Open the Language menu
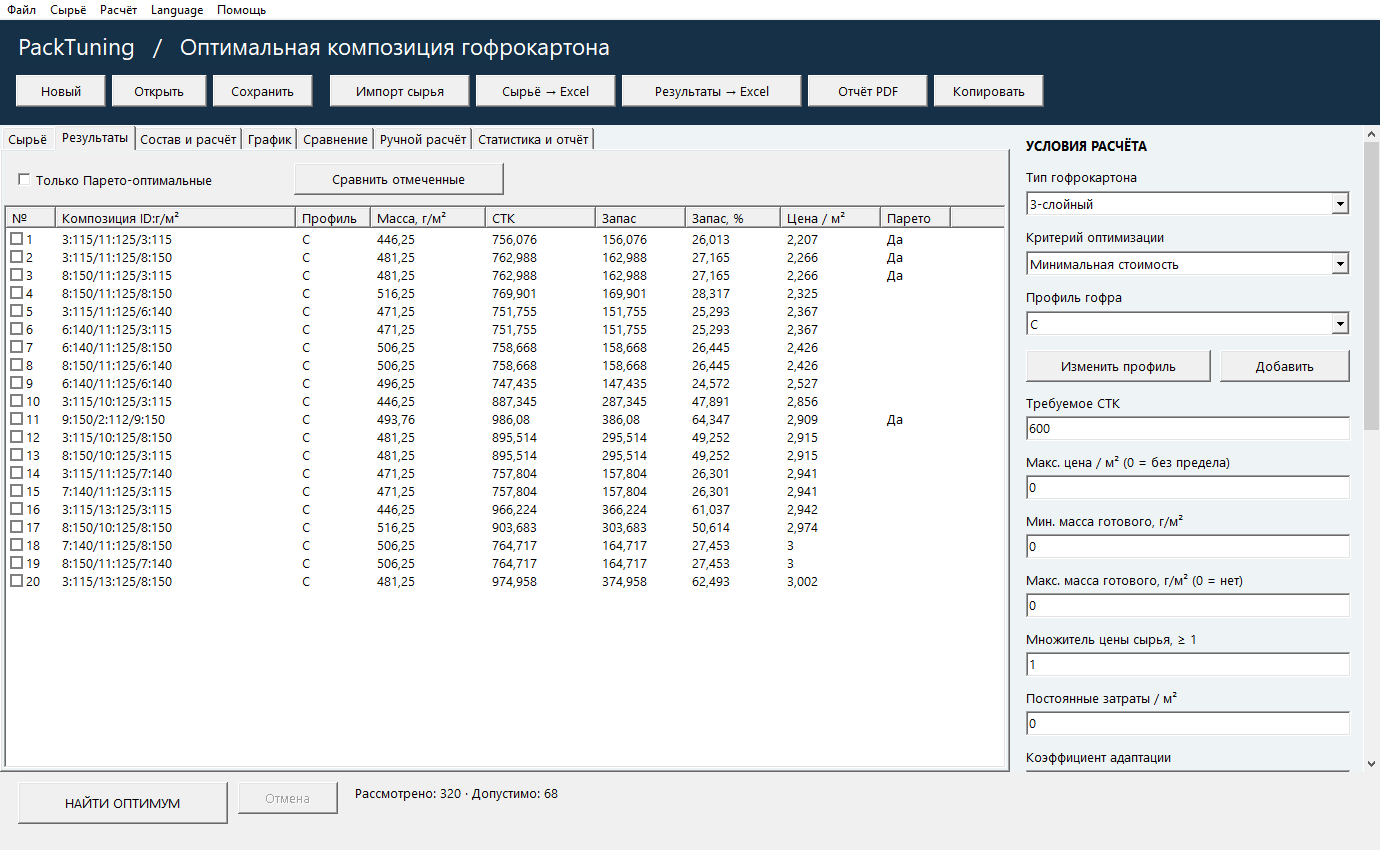Image resolution: width=1380 pixels, height=850 pixels. 177,10
